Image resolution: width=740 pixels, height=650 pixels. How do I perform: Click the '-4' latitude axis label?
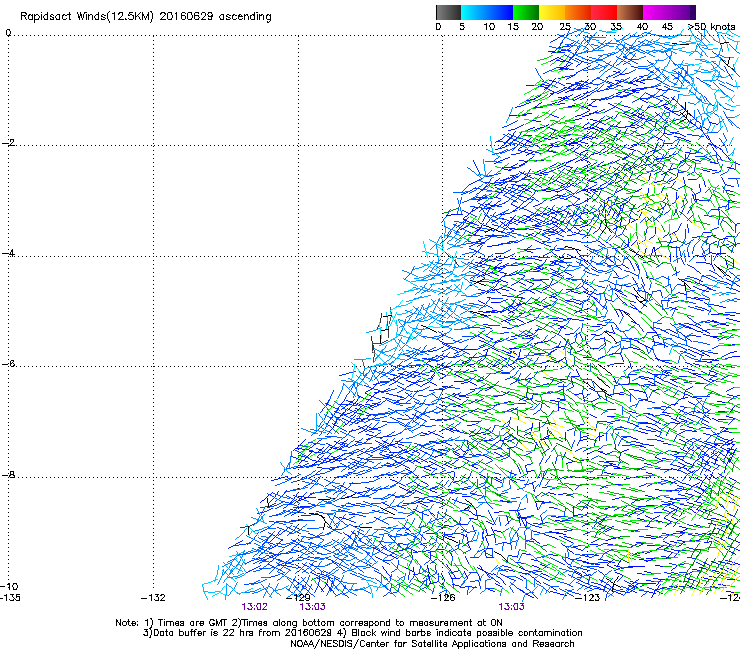pos(8,253)
